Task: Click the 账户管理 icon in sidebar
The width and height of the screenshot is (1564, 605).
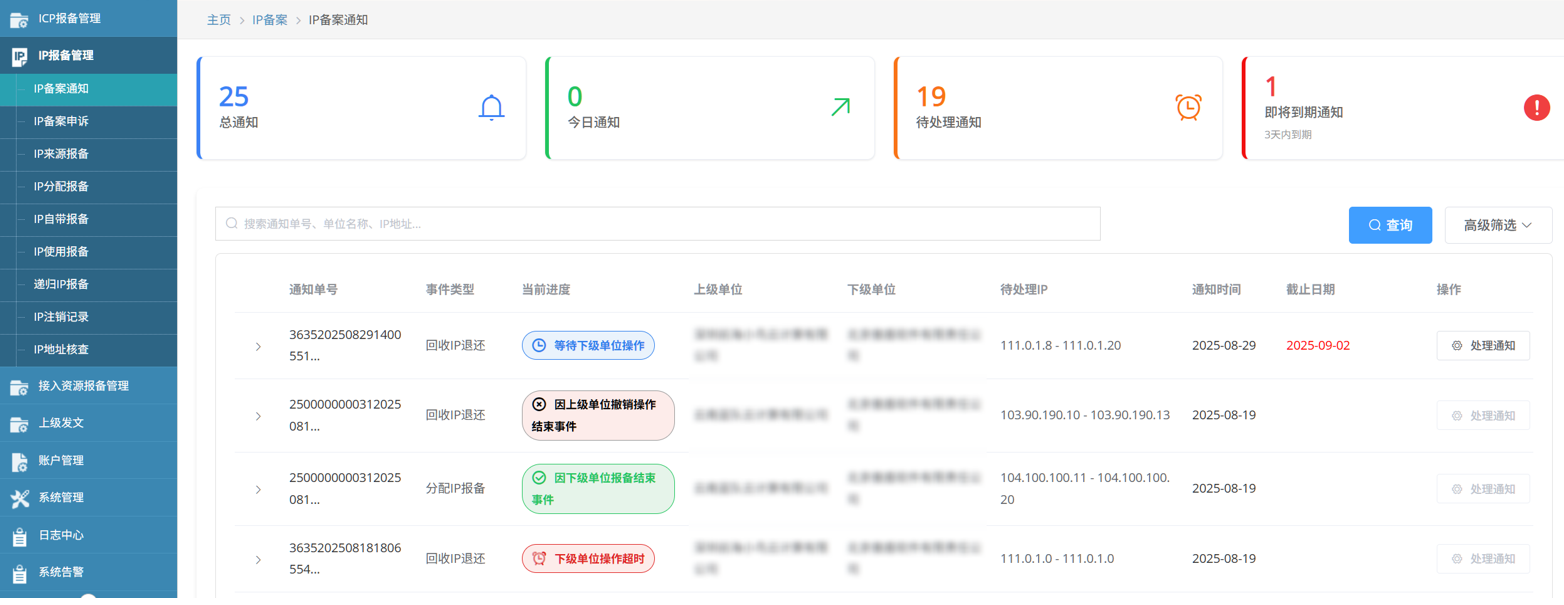Action: point(19,461)
